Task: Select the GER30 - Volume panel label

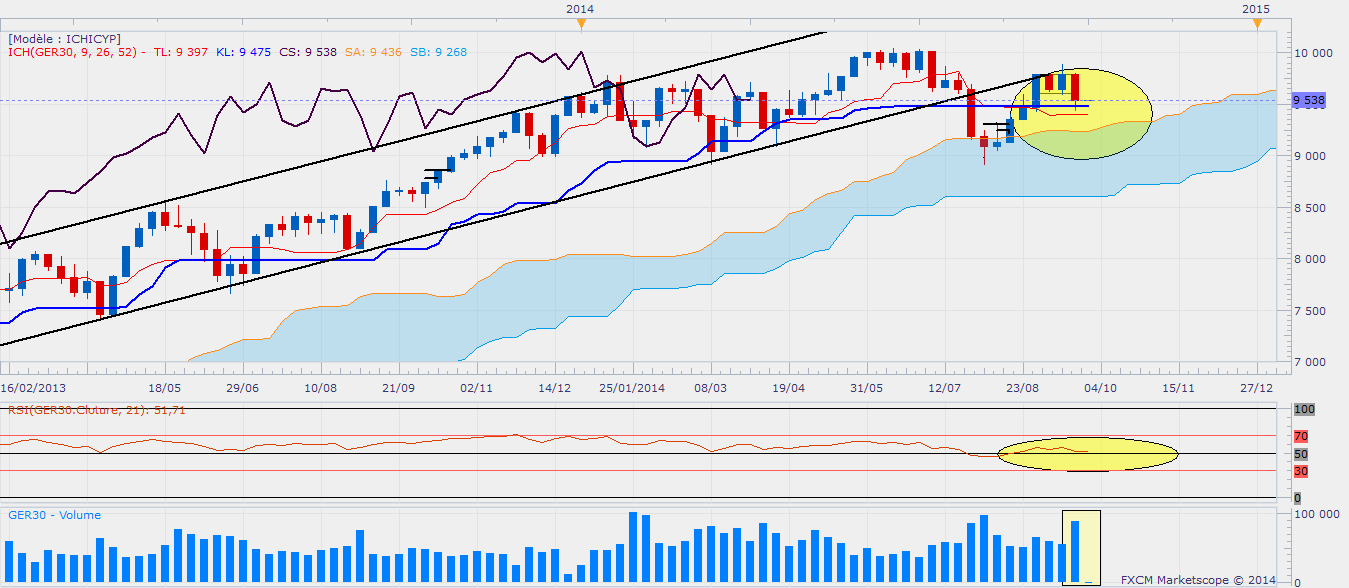Action: tap(54, 515)
